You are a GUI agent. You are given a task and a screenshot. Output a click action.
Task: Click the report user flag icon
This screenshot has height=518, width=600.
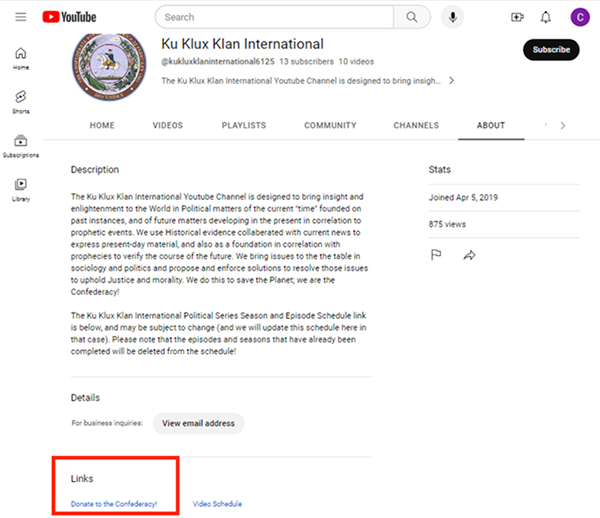(436, 255)
